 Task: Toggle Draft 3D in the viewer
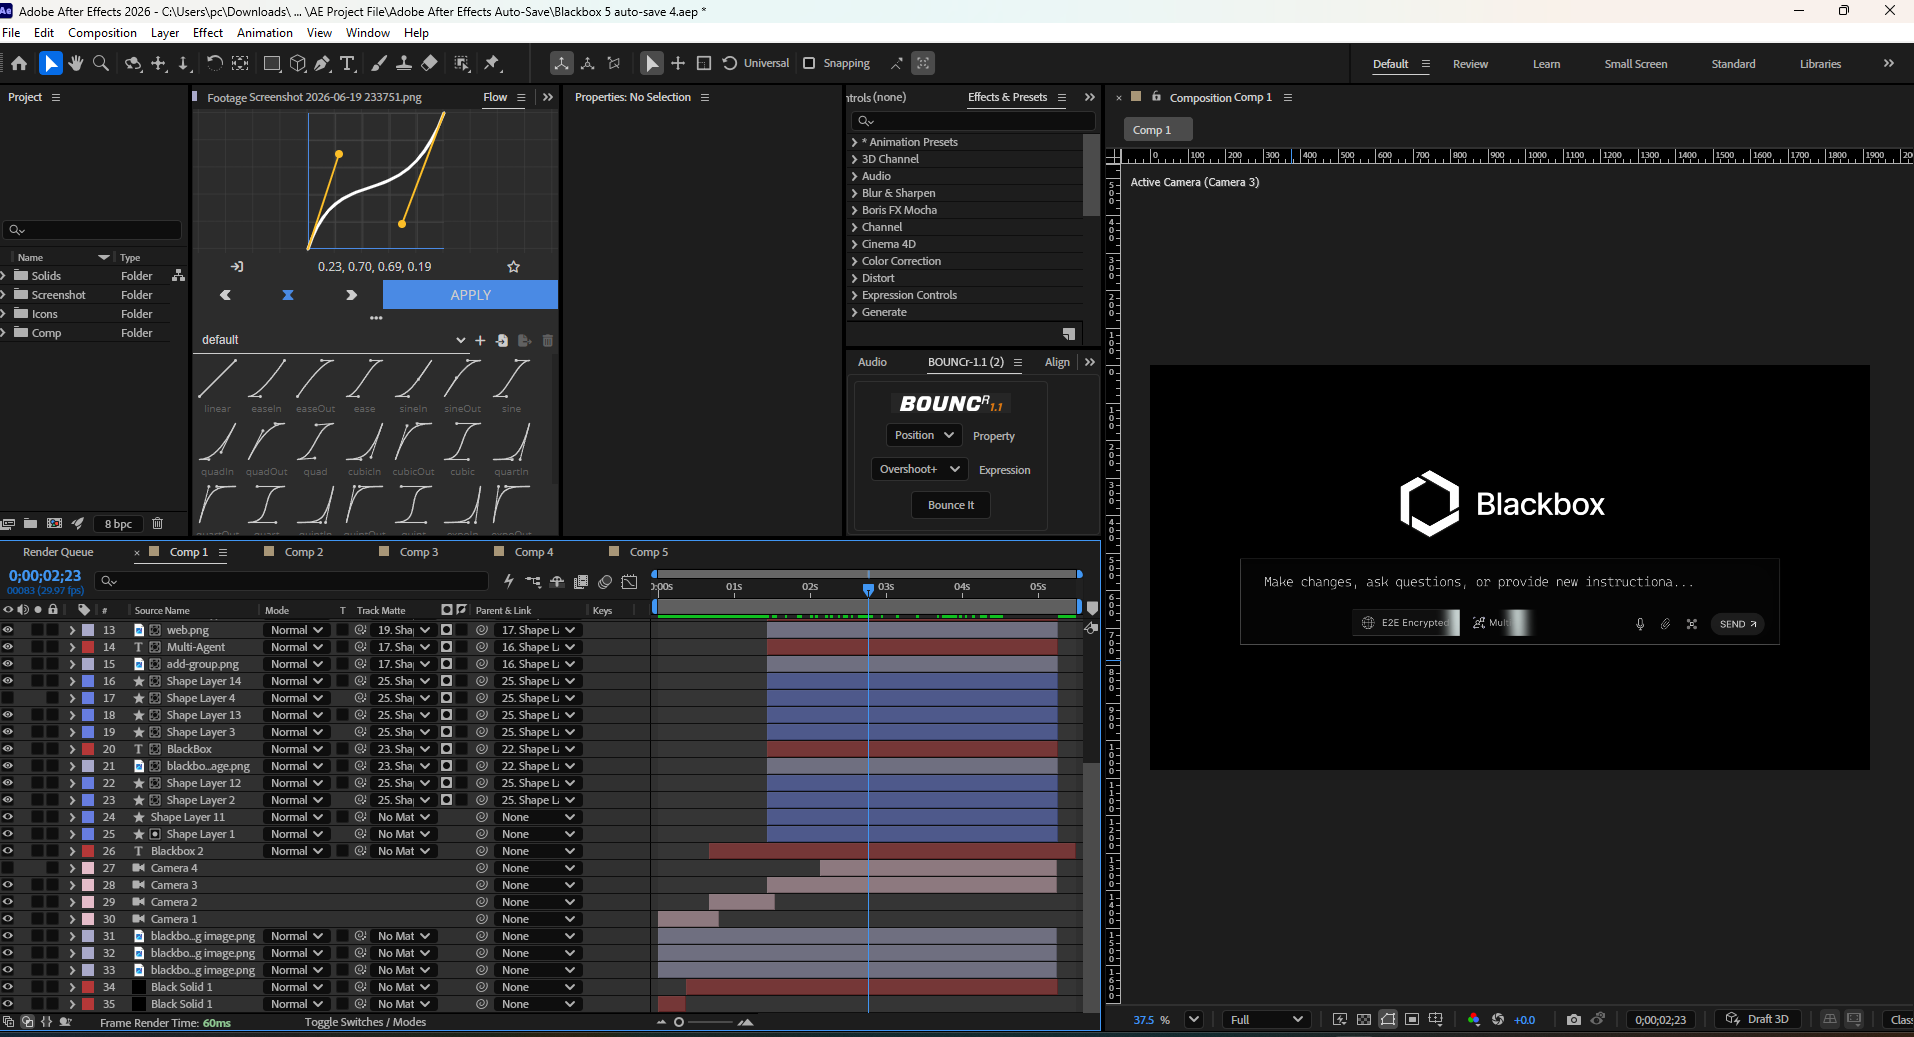point(1758,1019)
